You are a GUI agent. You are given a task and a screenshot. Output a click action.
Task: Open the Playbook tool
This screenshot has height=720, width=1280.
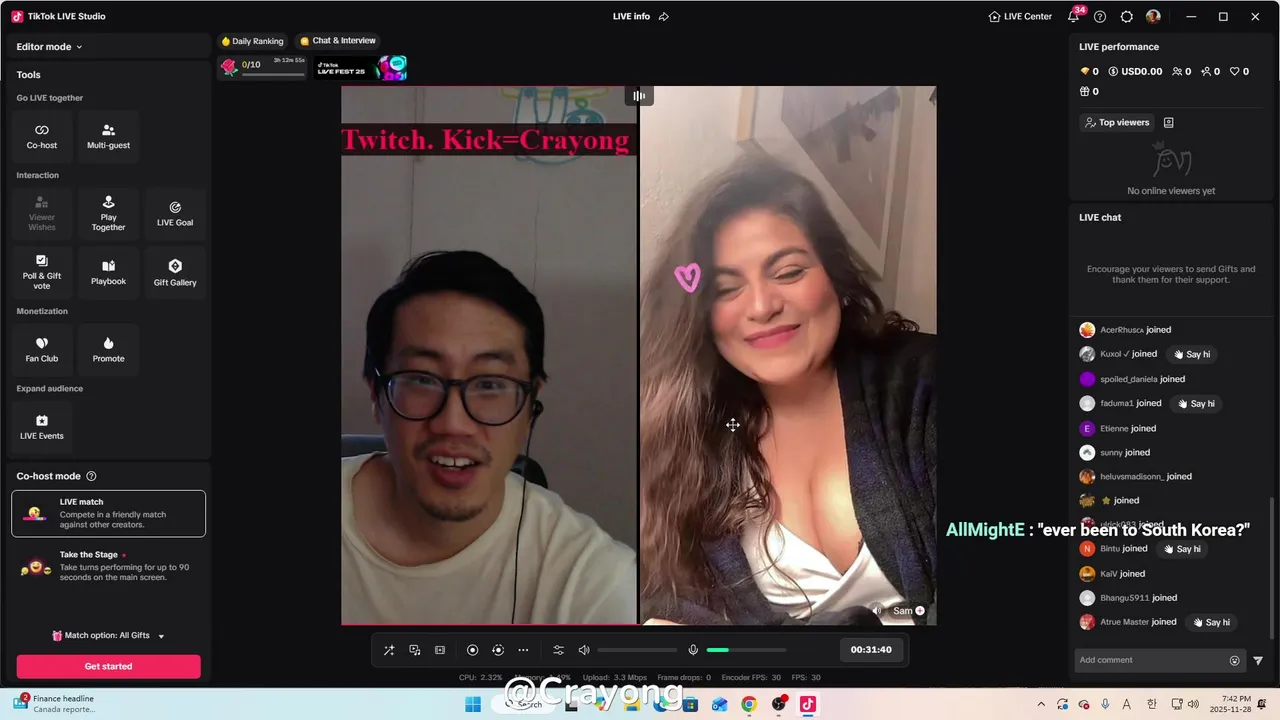click(108, 273)
